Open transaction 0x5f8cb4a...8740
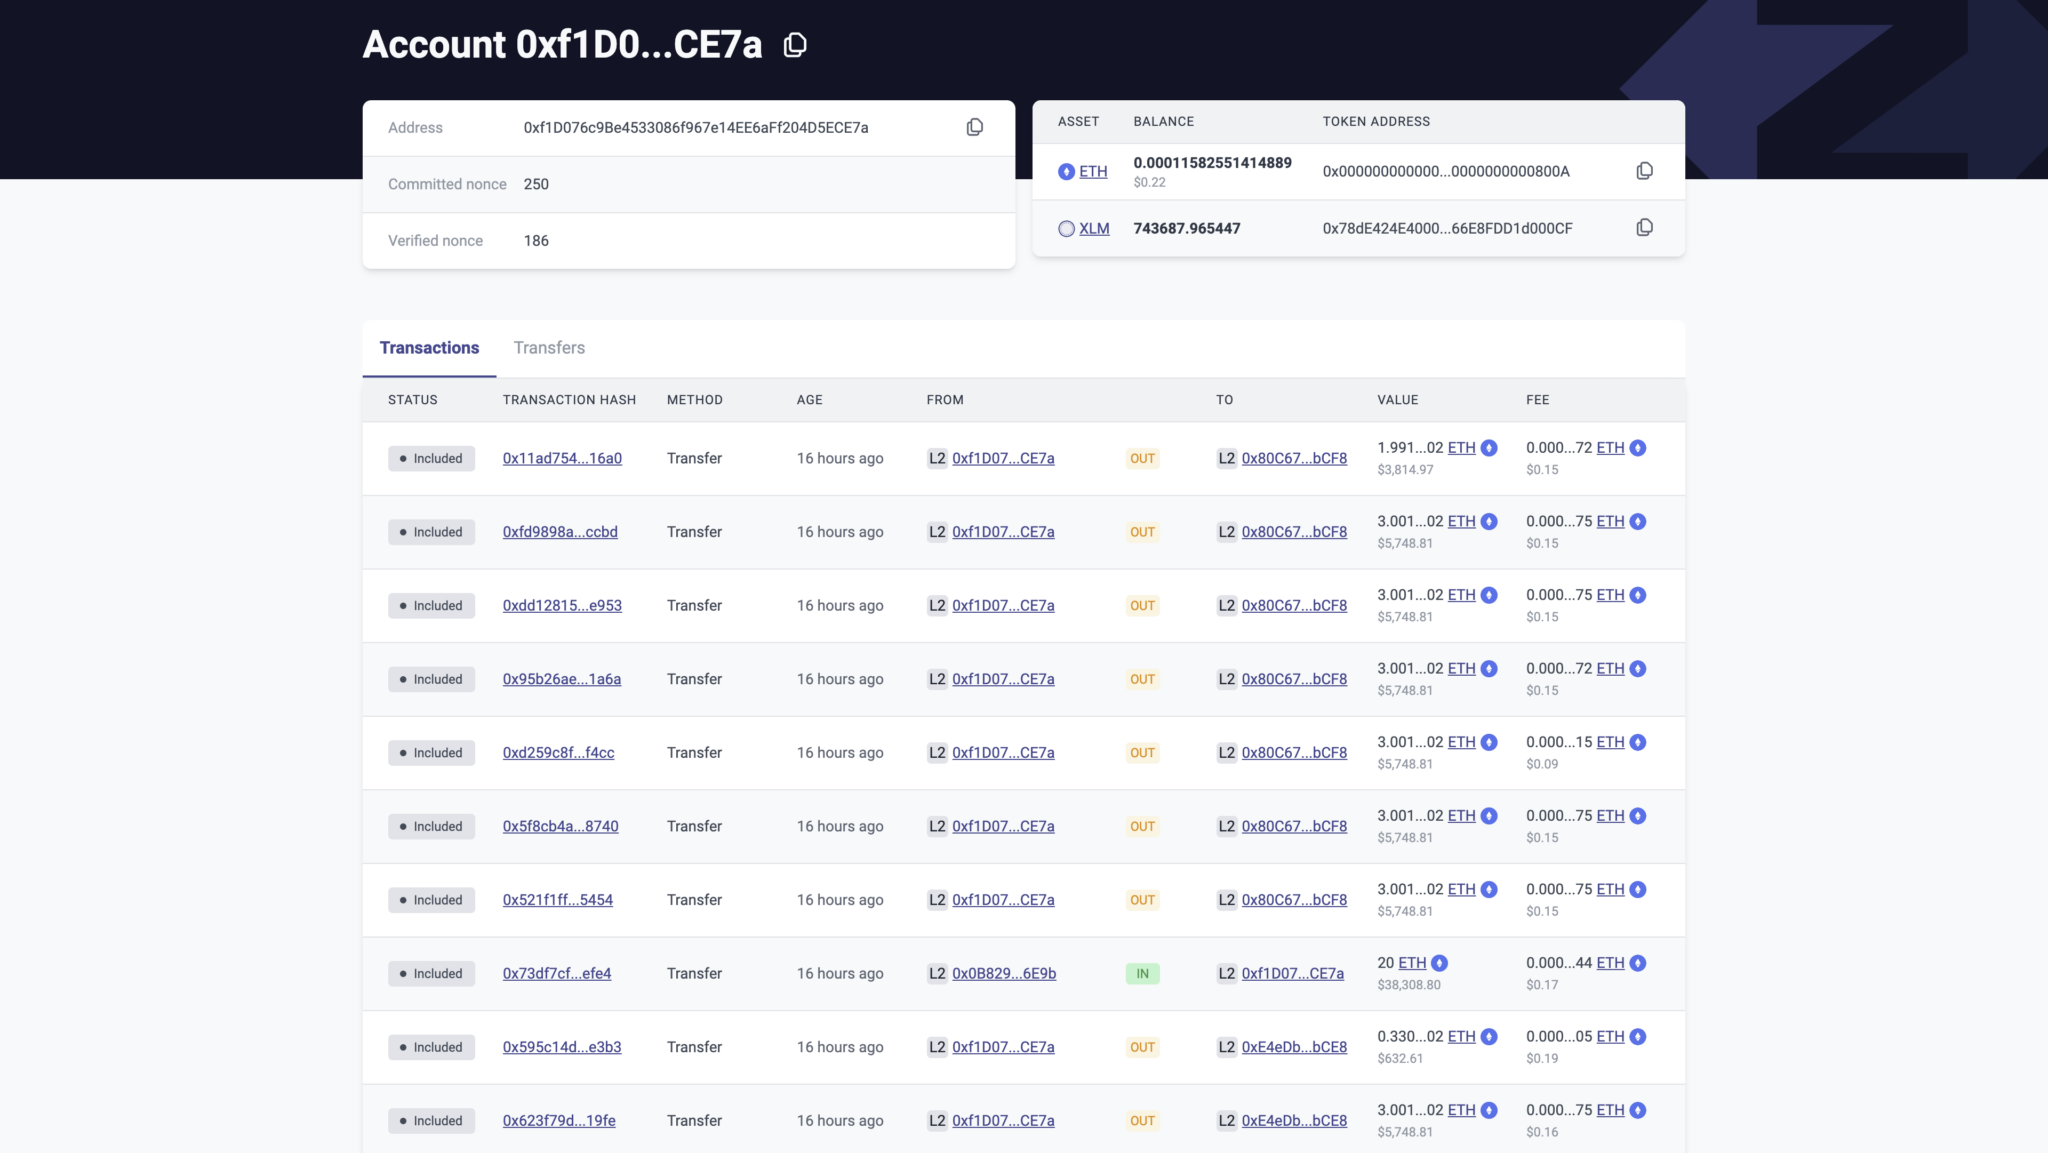Screen dimensions: 2048x1153 pos(561,826)
